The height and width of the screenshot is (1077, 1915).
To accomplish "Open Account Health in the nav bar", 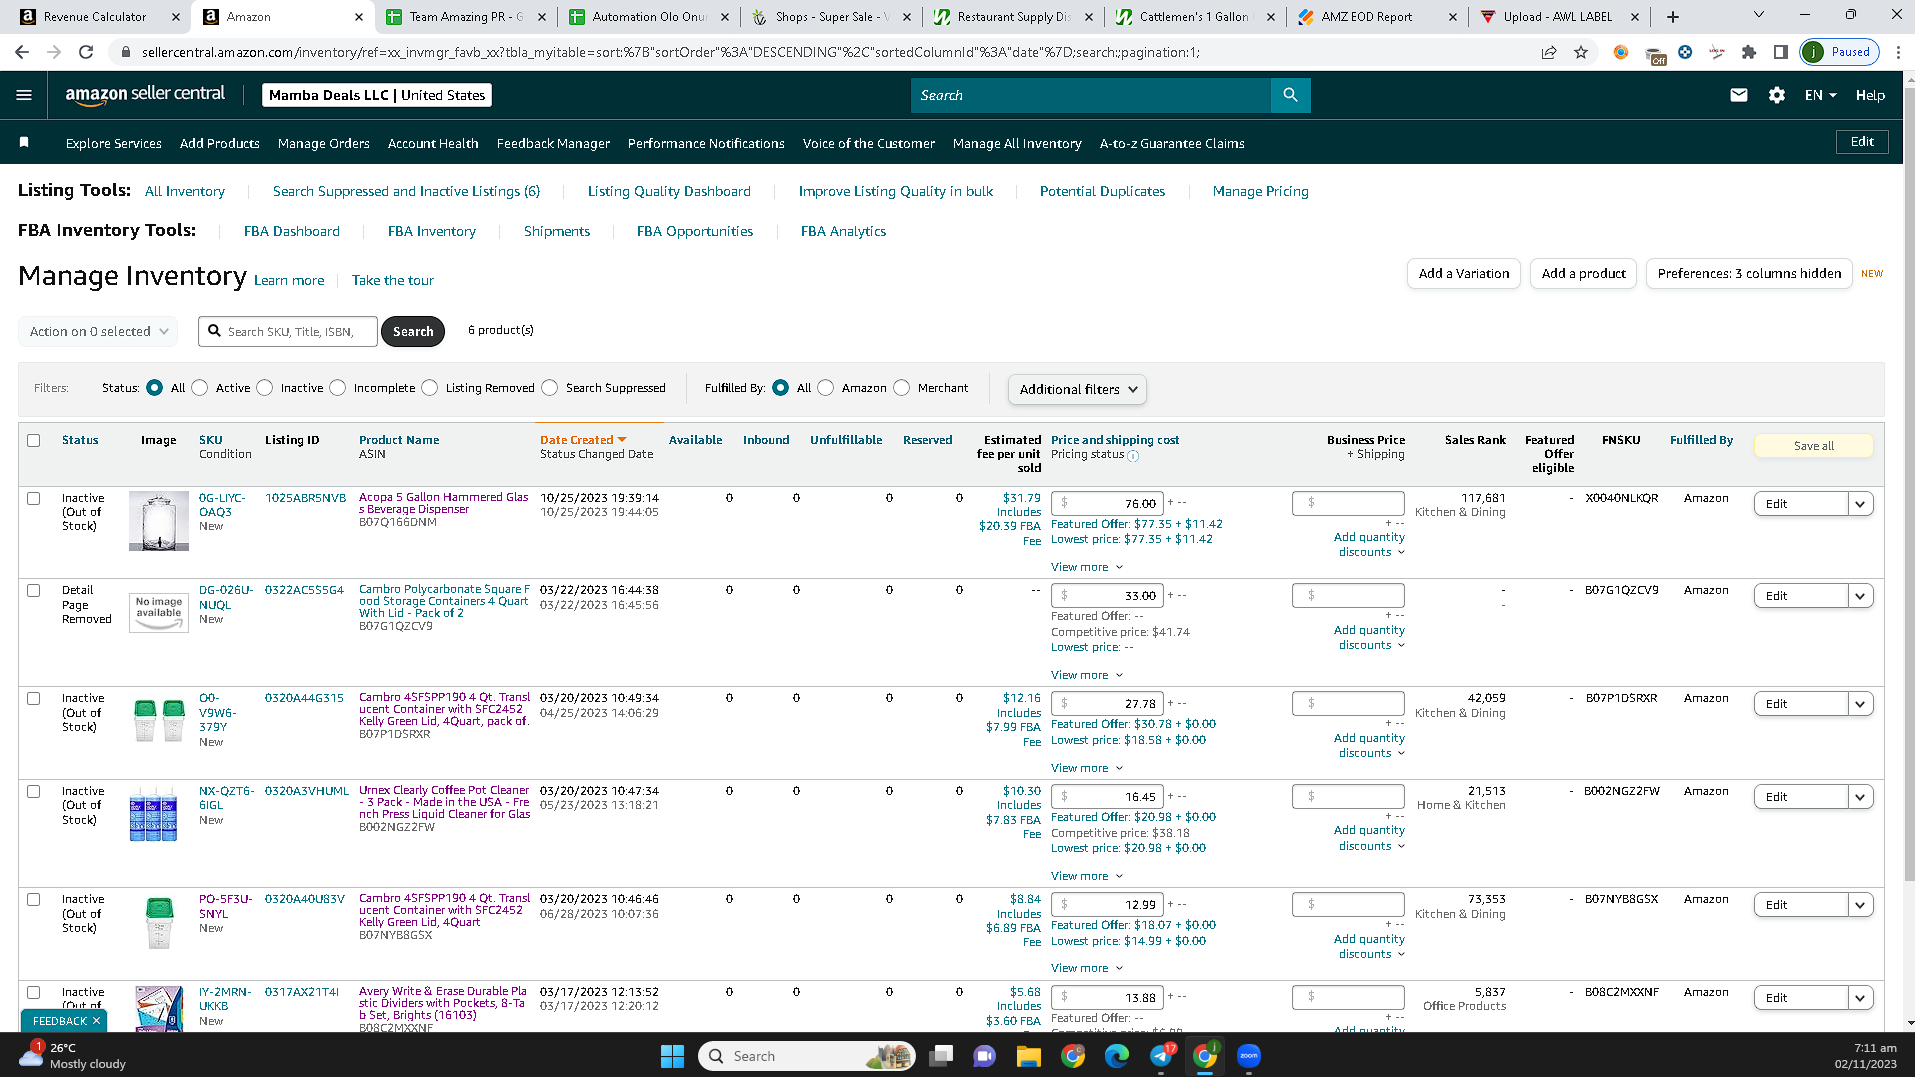I will (433, 143).
